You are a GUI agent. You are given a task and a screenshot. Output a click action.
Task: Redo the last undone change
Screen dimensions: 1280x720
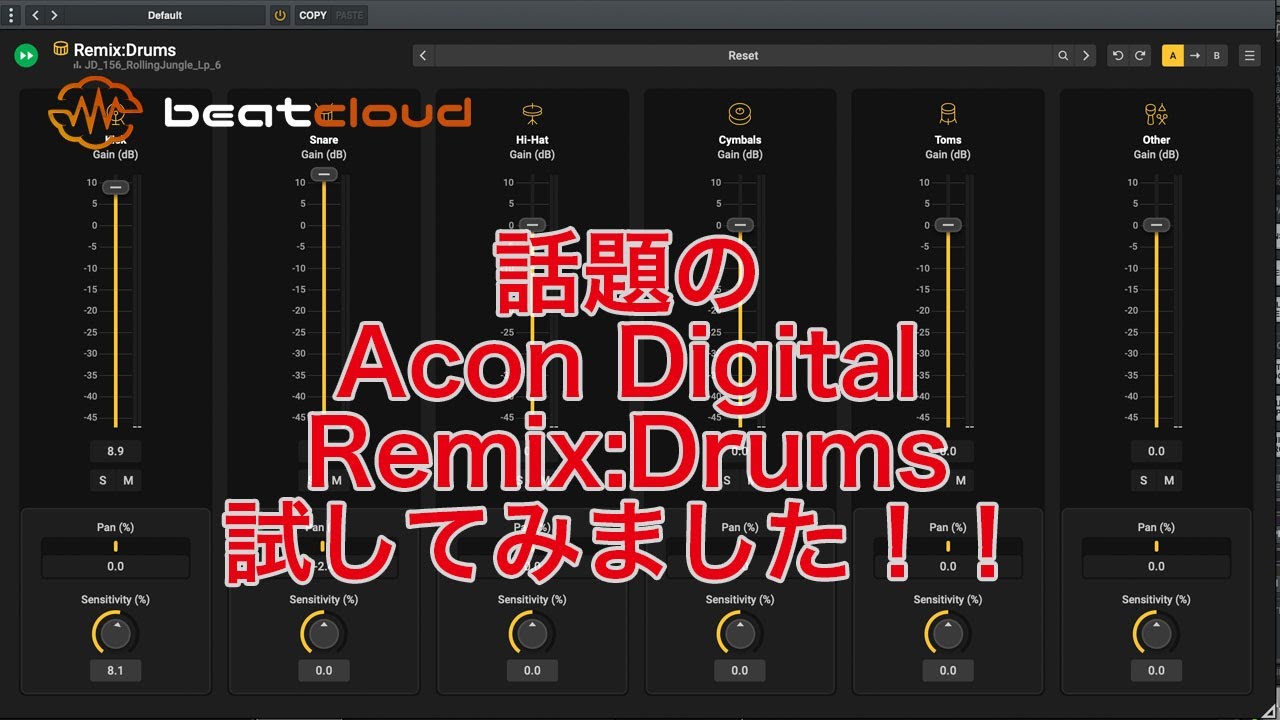point(1140,56)
